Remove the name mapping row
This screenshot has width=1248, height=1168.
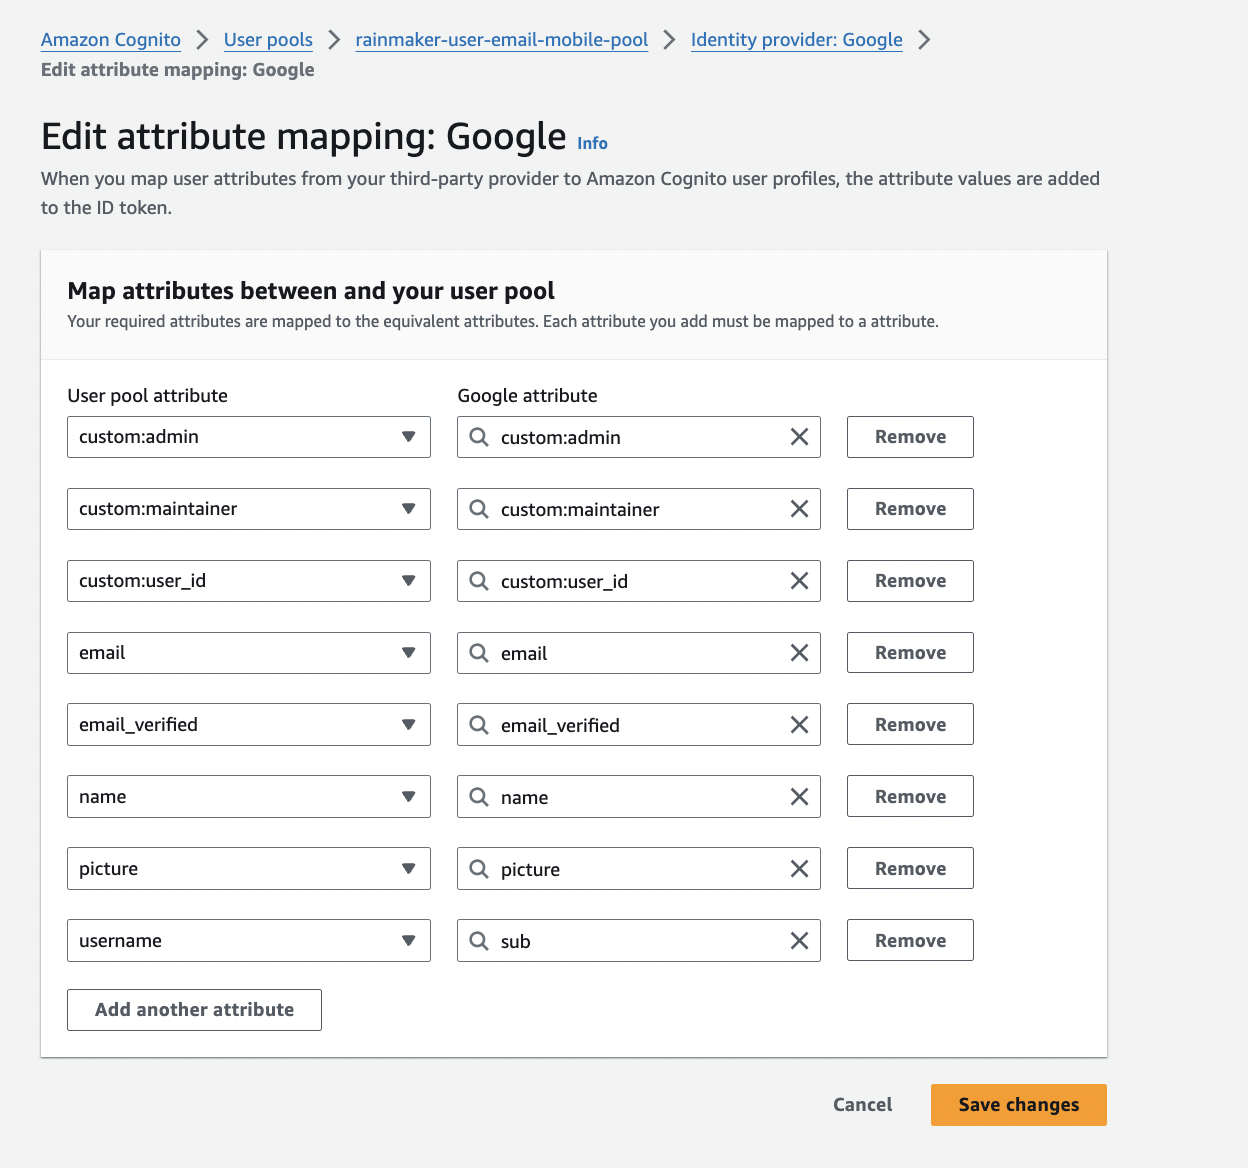click(x=910, y=797)
